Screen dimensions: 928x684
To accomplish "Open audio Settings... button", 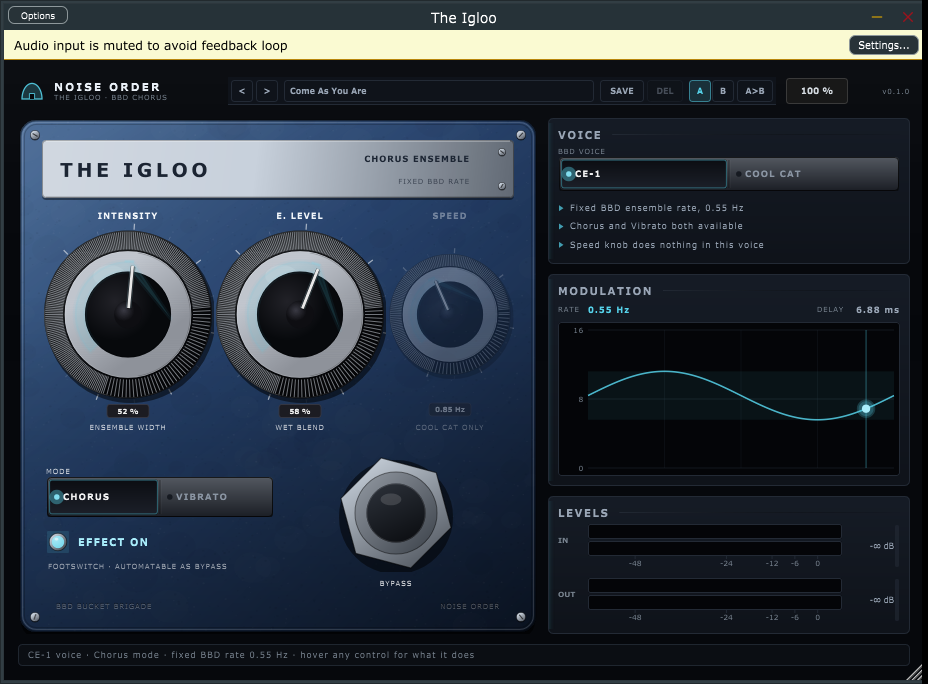I will (883, 45).
